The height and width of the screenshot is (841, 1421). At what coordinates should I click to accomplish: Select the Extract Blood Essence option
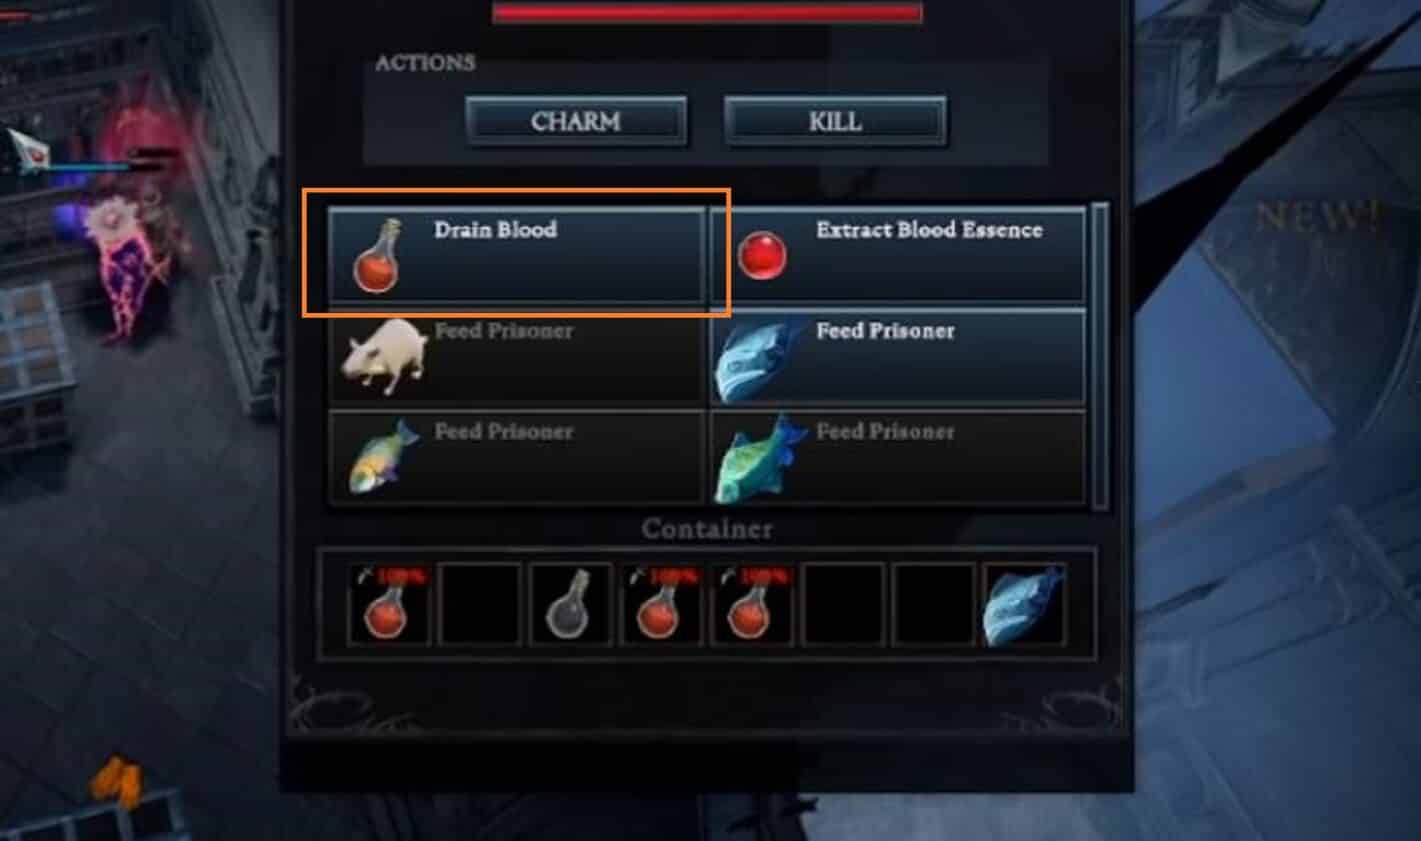tap(898, 255)
